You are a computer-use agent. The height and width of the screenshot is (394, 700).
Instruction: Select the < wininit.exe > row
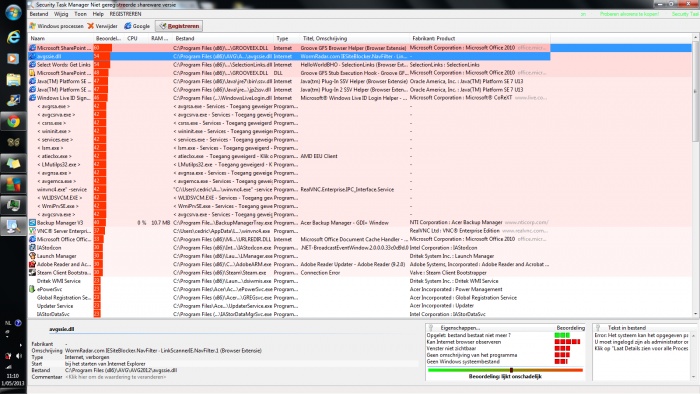tap(289, 131)
